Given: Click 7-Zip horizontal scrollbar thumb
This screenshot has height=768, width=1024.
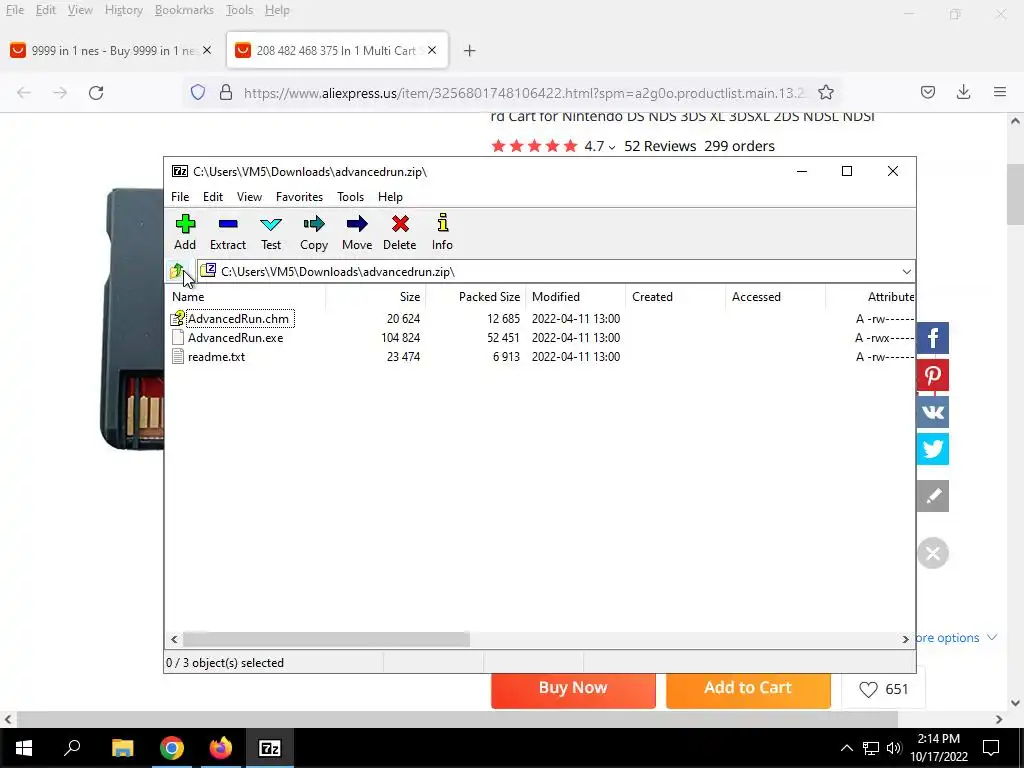Looking at the screenshot, I should pos(326,639).
